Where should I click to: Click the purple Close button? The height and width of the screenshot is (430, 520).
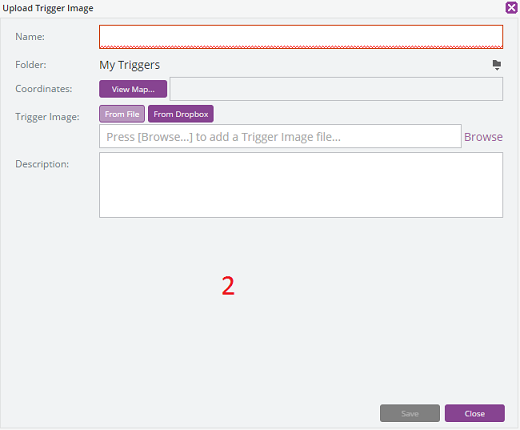(x=475, y=413)
